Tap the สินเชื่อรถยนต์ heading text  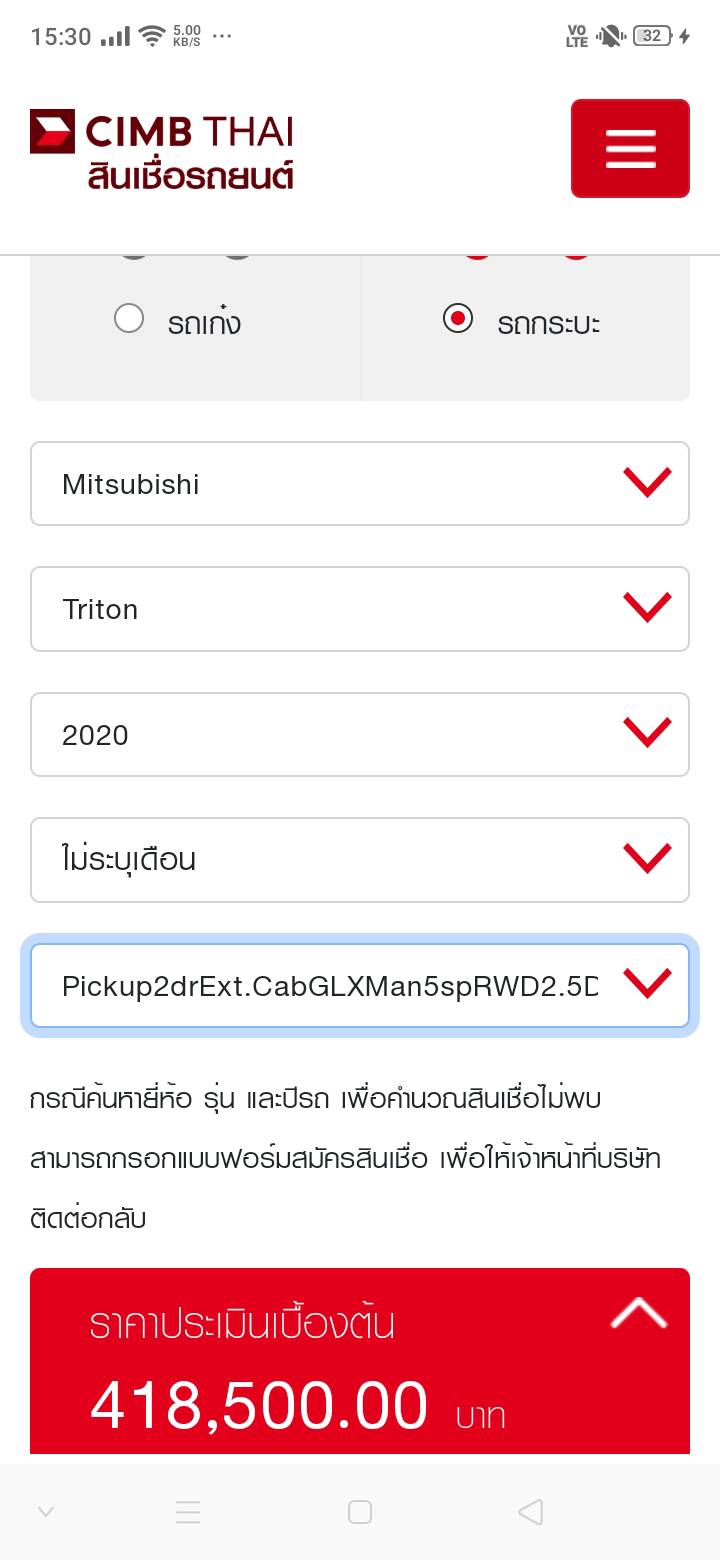tap(190, 176)
